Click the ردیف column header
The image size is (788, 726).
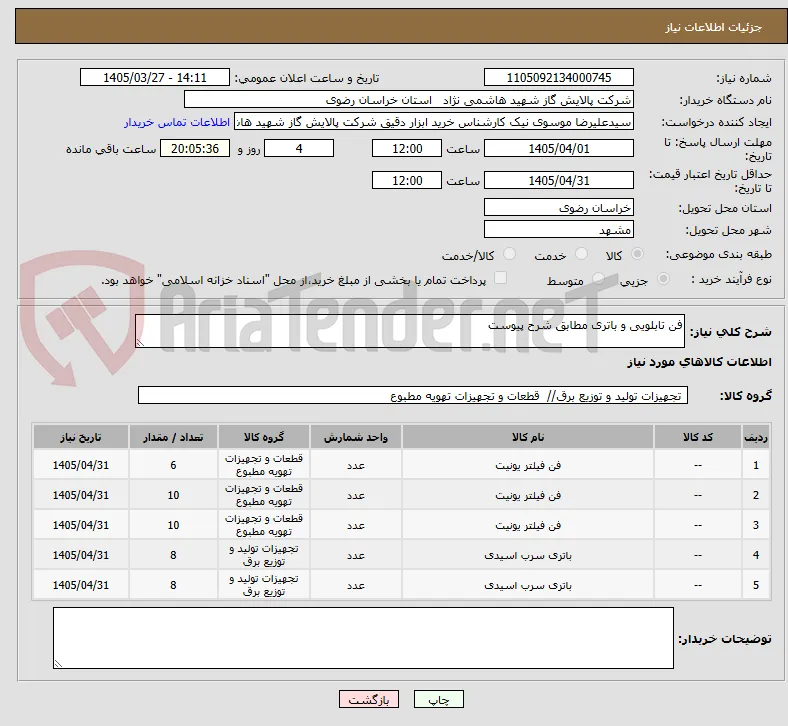coord(755,437)
